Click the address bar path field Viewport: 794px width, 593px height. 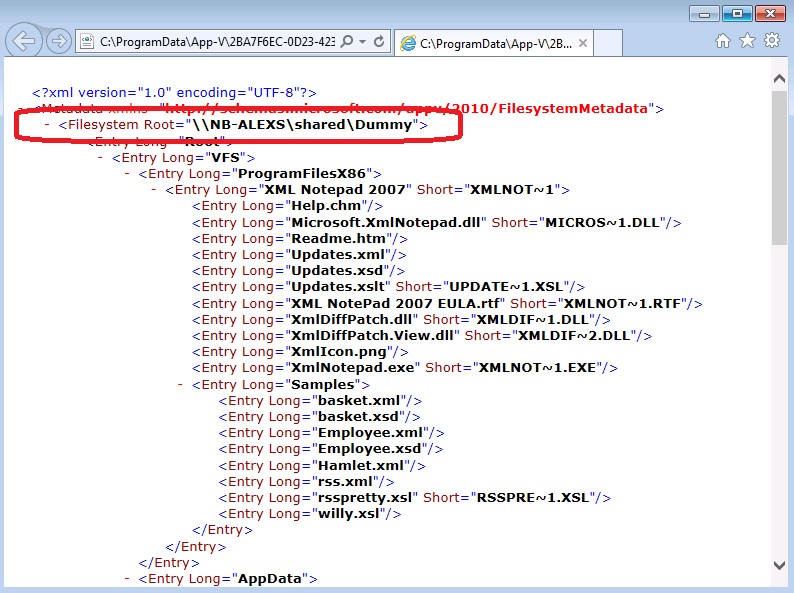tap(217, 42)
